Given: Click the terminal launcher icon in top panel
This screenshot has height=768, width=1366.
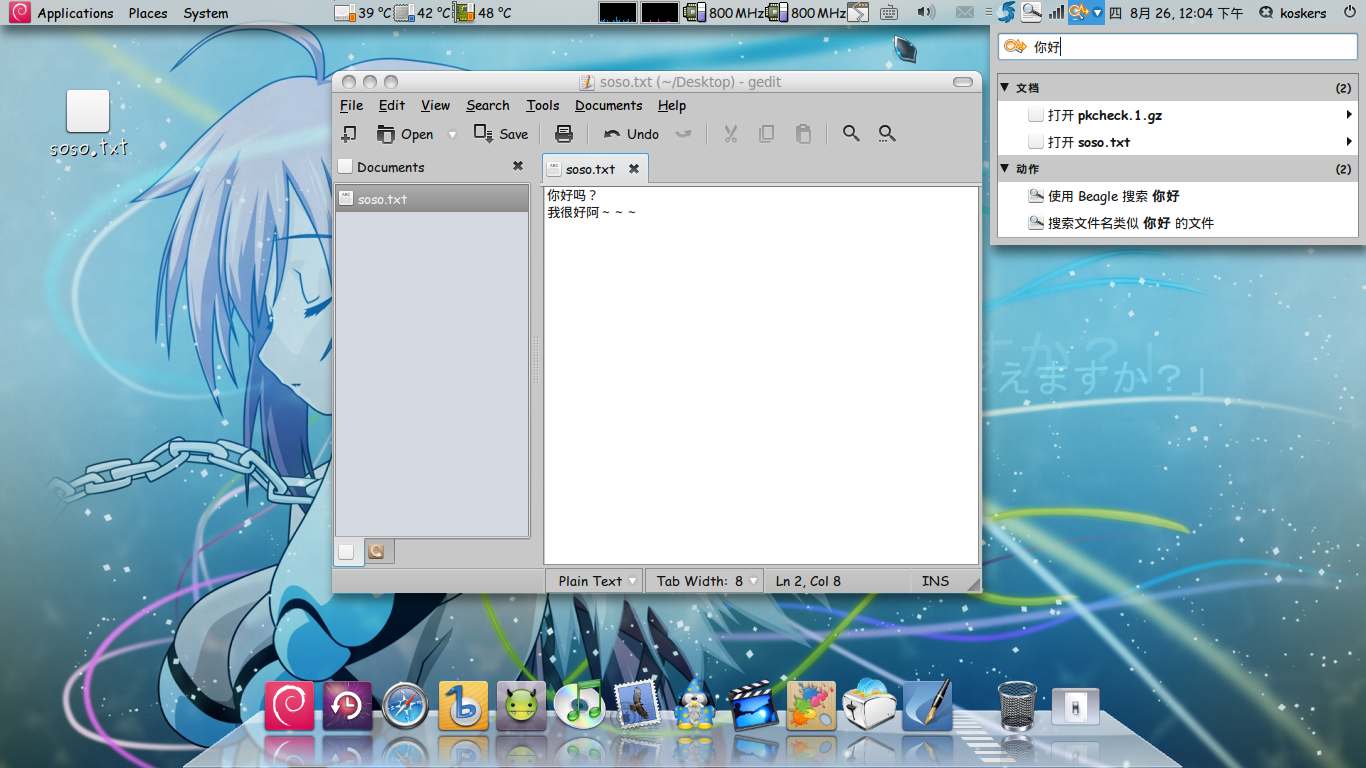Looking at the screenshot, I should point(858,12).
